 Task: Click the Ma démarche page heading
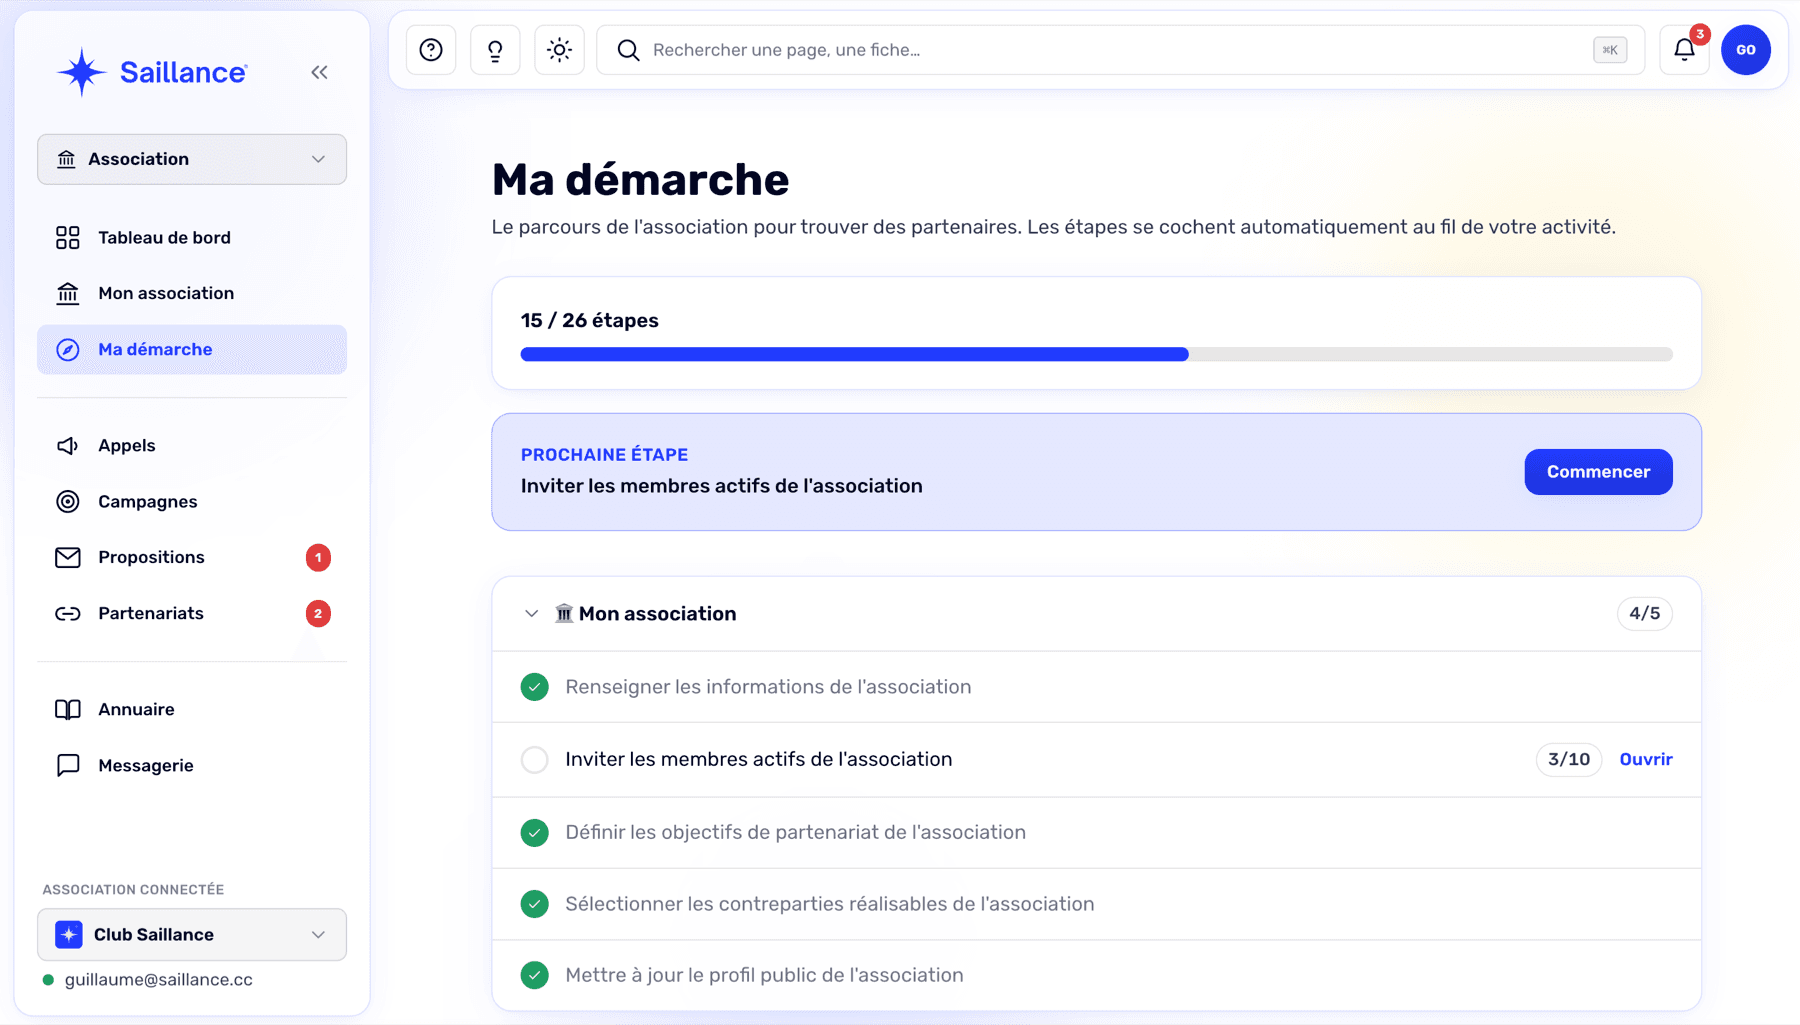tap(640, 180)
